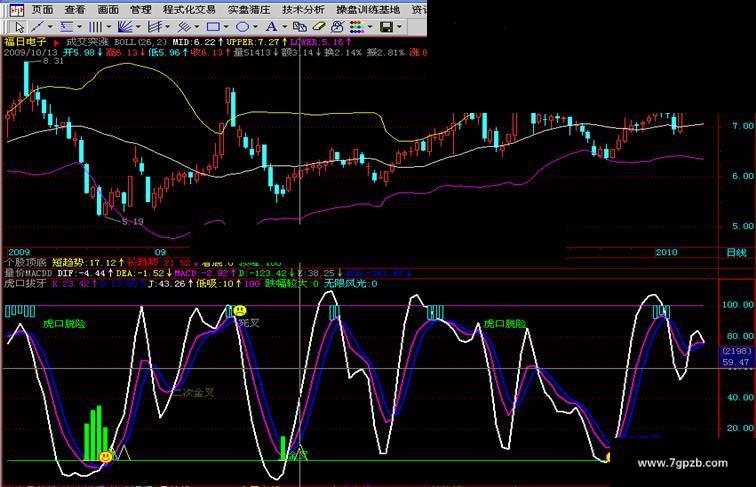Select the fan lines drawing tool
Screen dimensions: 756x487
click(125, 27)
